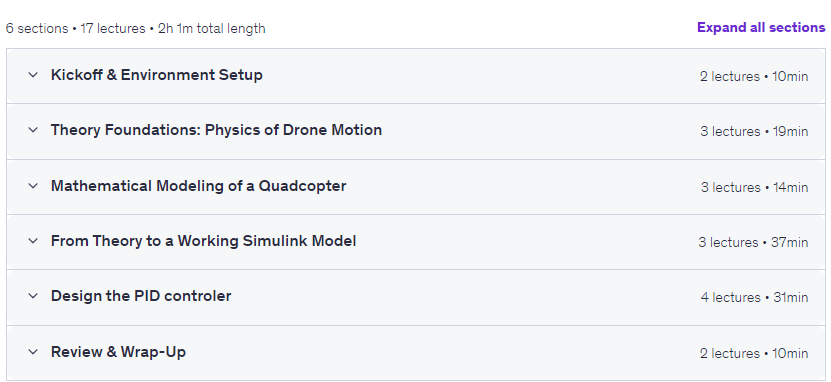Image resolution: width=831 pixels, height=382 pixels.
Task: Click the 2 lectures • 10min Kickoff label
Action: tap(754, 76)
